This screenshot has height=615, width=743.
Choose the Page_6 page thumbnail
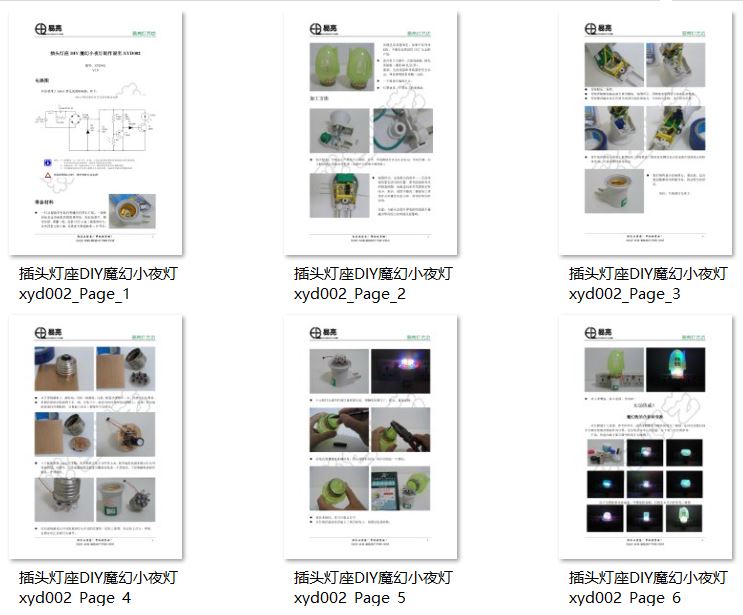point(645,437)
